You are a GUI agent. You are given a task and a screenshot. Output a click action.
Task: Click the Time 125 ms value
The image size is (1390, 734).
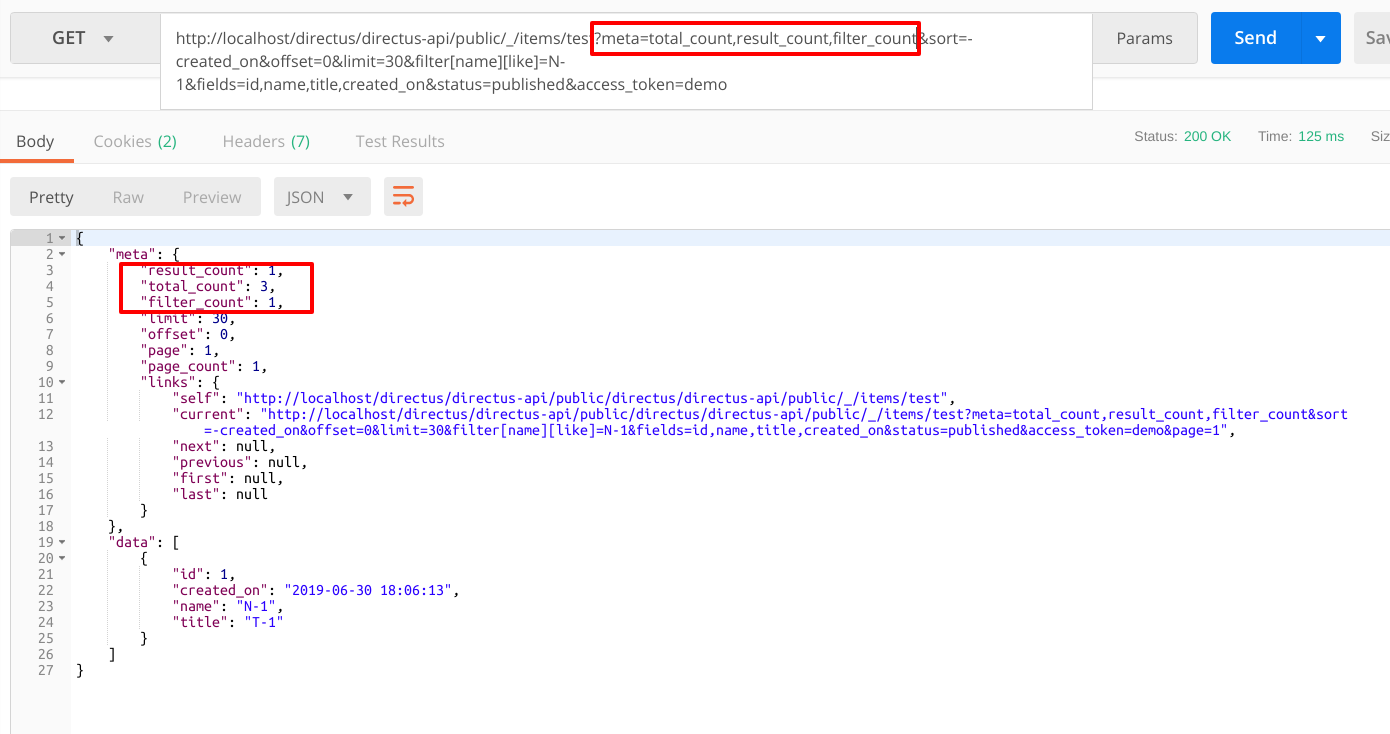pos(1321,136)
